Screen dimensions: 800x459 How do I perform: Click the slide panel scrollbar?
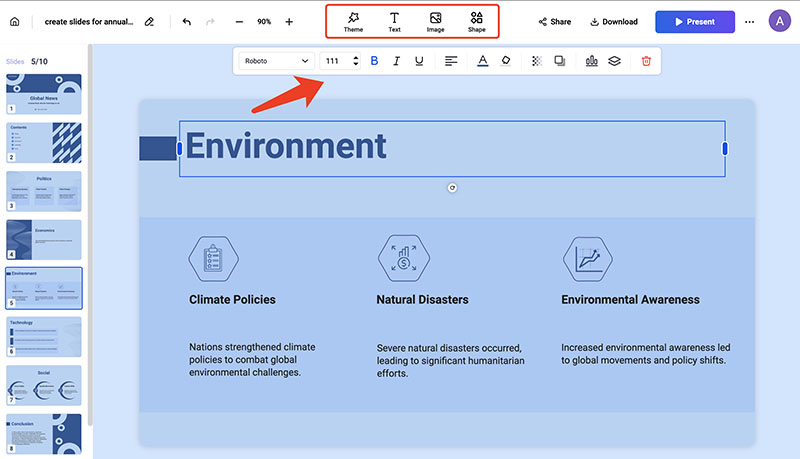90,235
